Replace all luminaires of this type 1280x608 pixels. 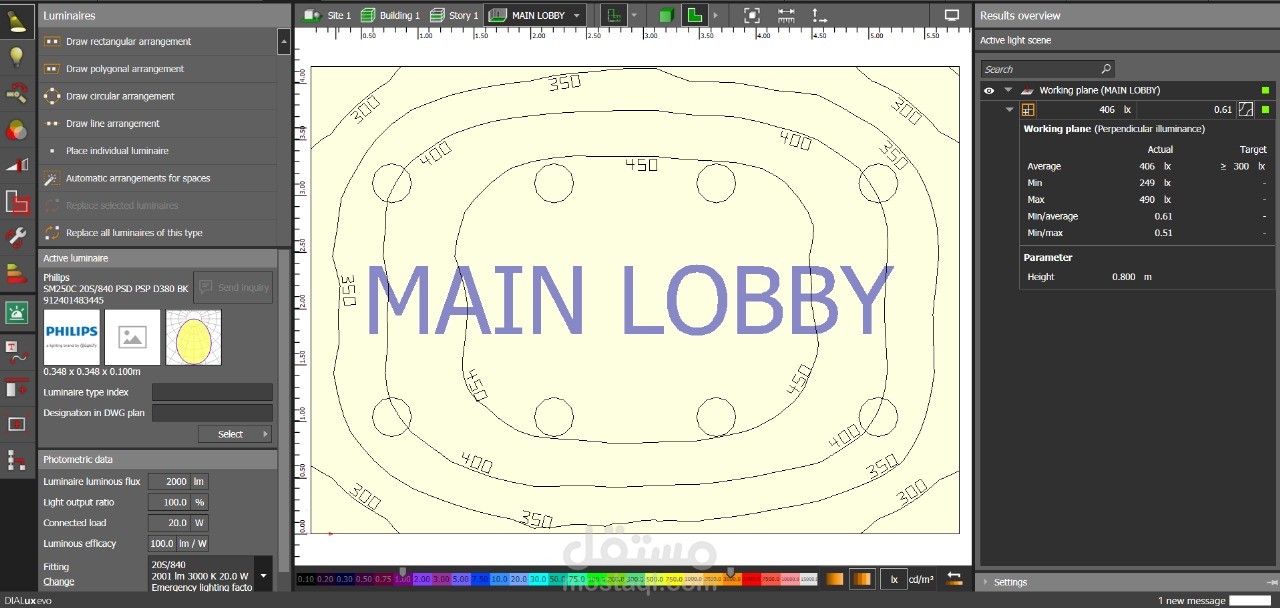coord(158,233)
